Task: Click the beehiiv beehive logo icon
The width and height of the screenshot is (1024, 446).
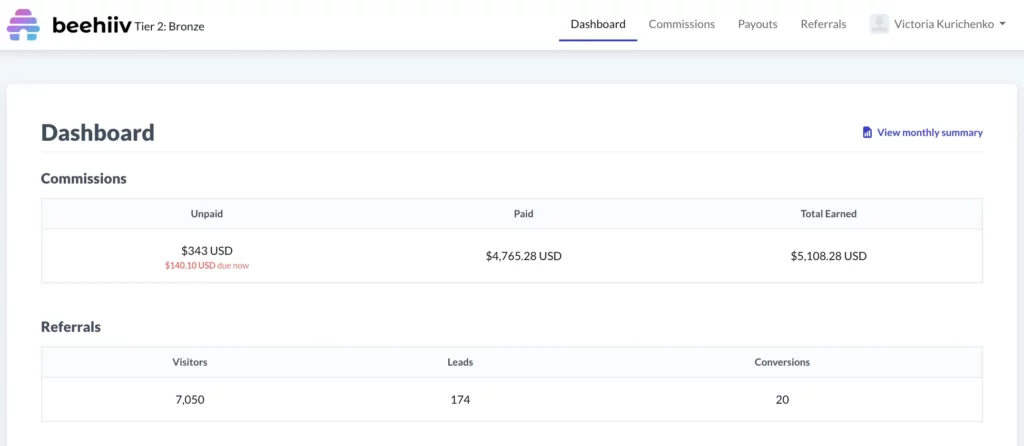Action: click(23, 25)
